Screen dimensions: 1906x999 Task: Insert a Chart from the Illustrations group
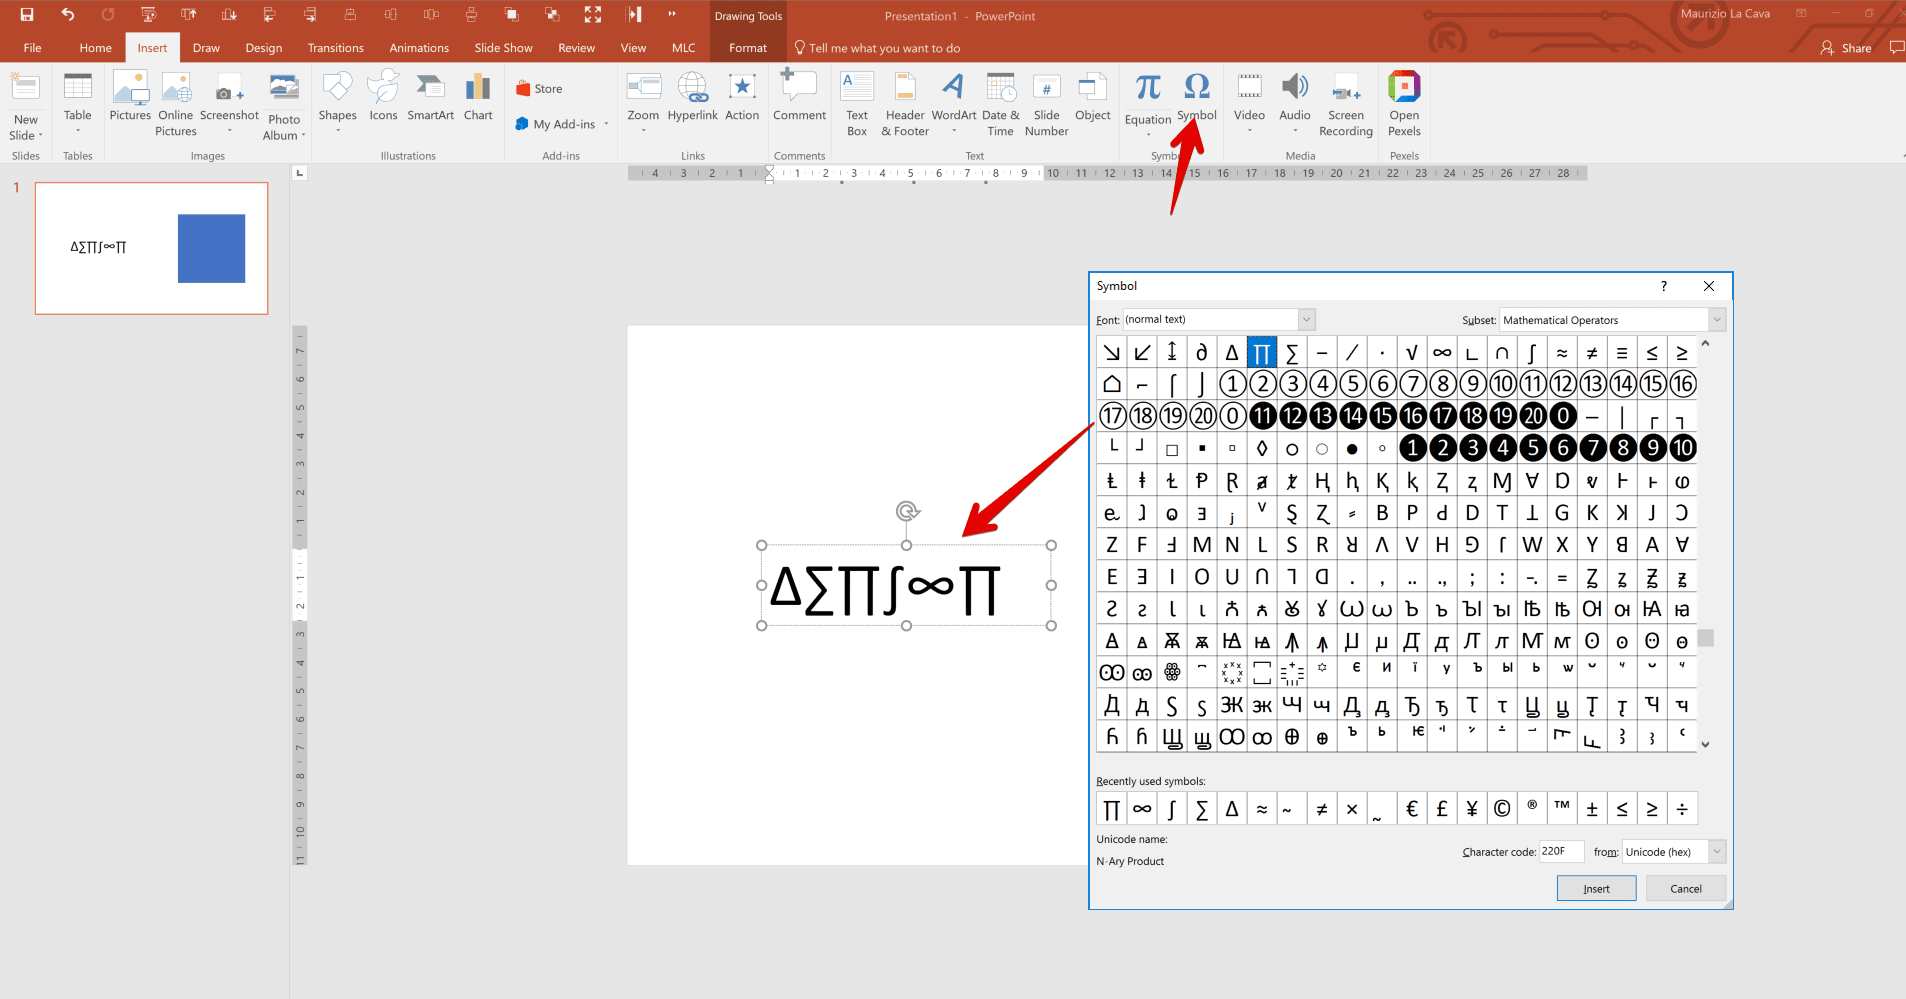point(478,95)
